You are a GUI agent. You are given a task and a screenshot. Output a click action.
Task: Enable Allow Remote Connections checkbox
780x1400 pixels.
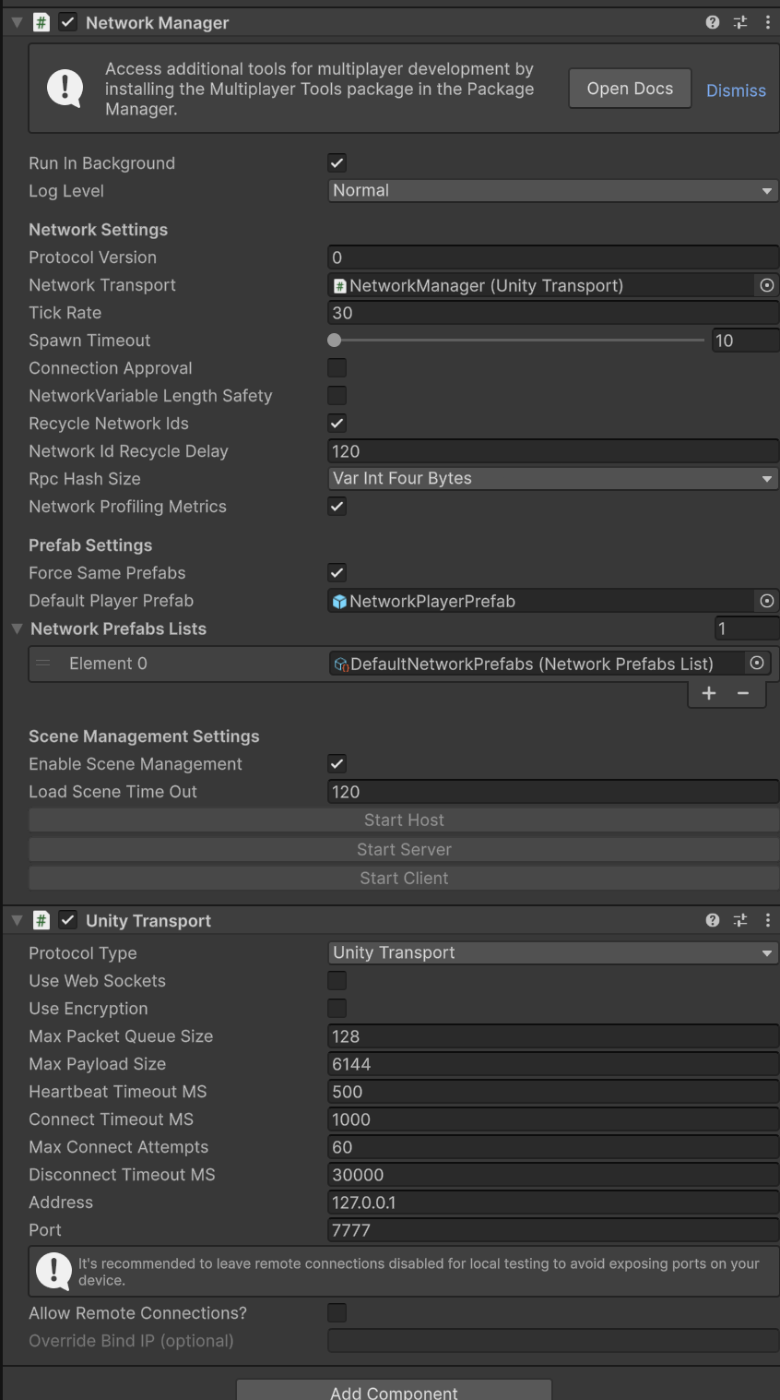click(x=338, y=1313)
